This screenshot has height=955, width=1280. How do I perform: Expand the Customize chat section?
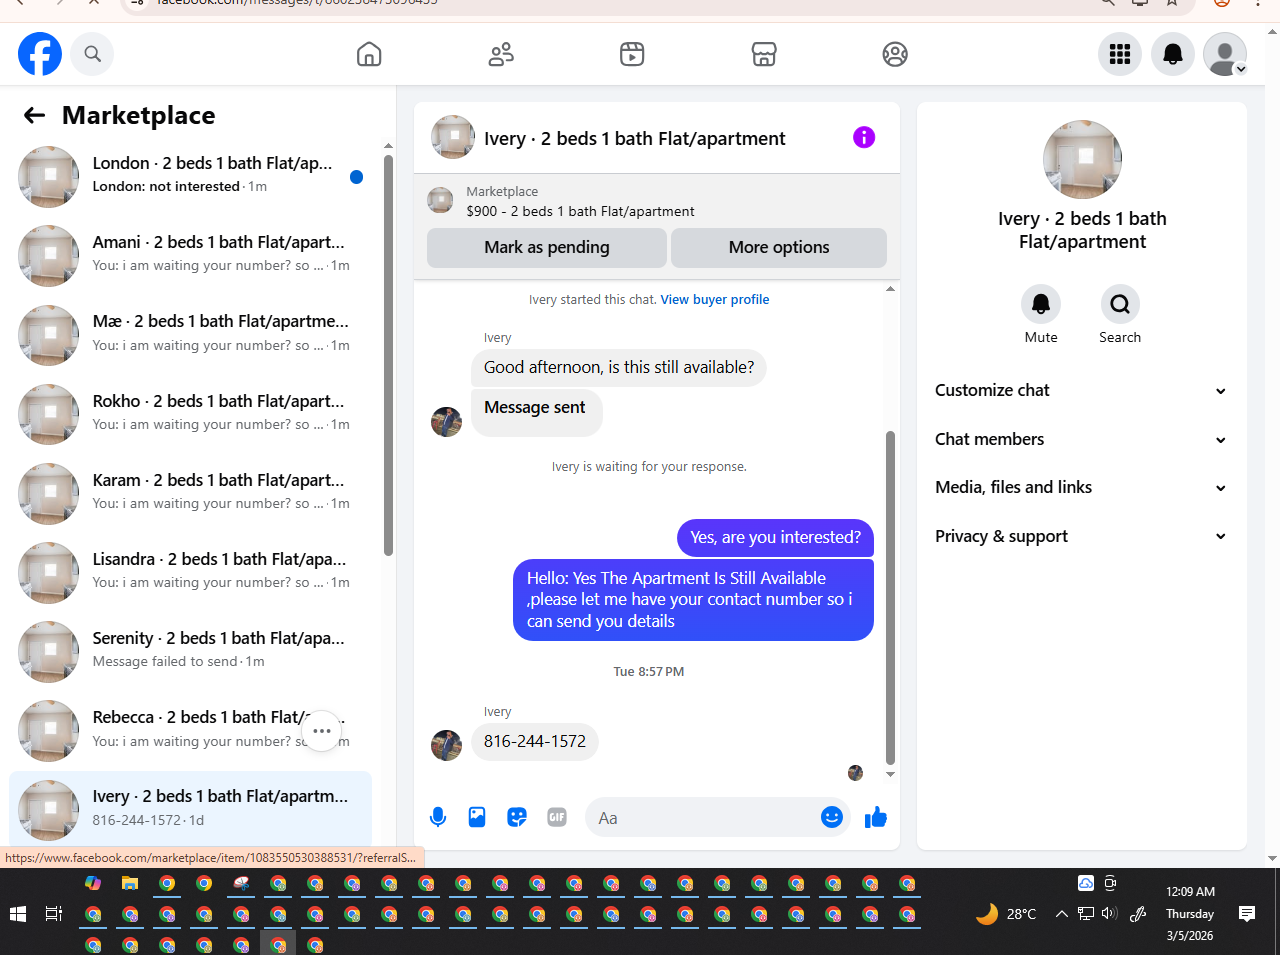(x=1081, y=390)
